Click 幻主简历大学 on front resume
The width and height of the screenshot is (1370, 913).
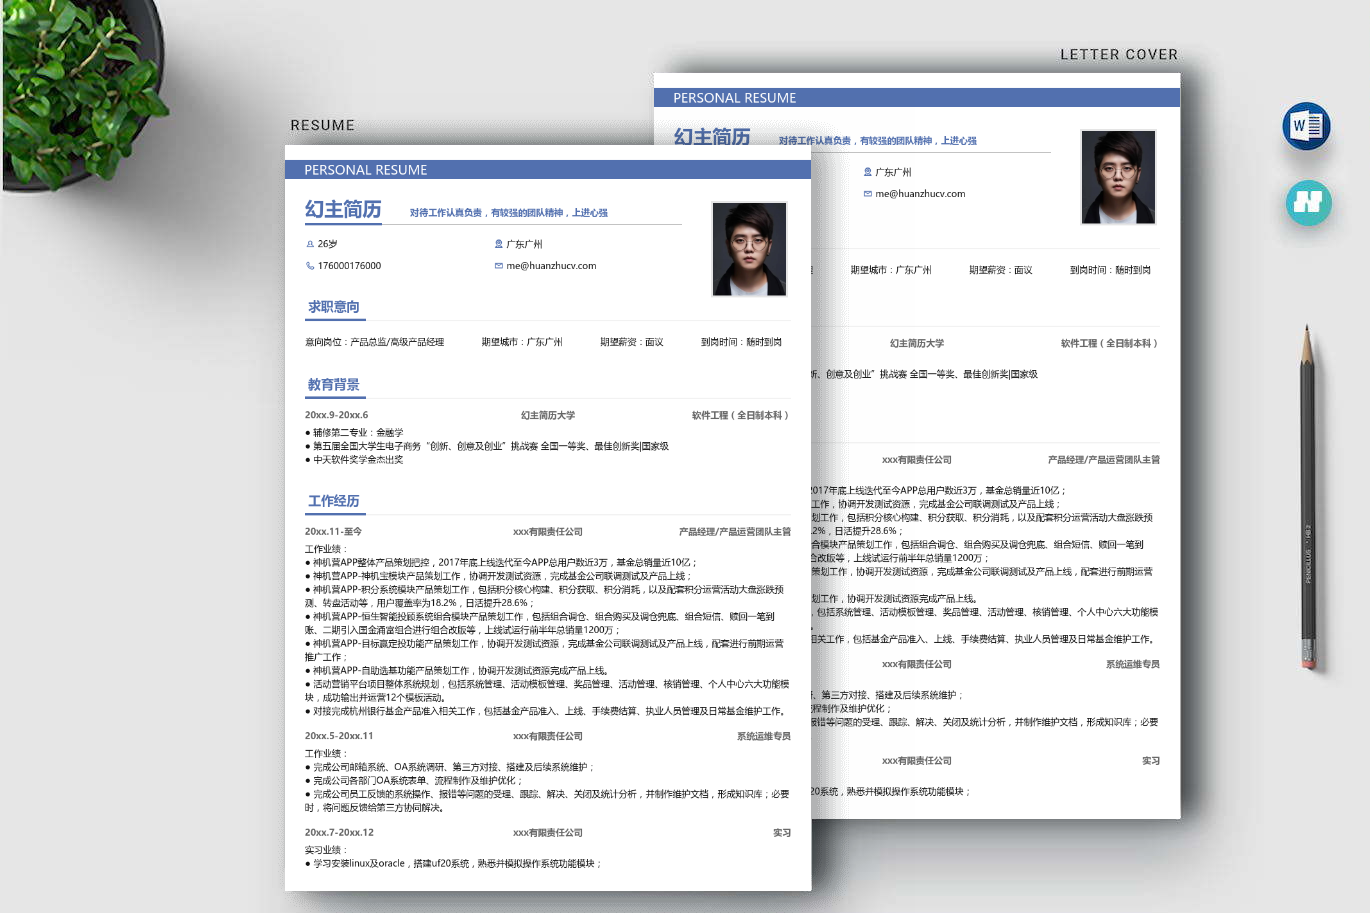click(548, 415)
